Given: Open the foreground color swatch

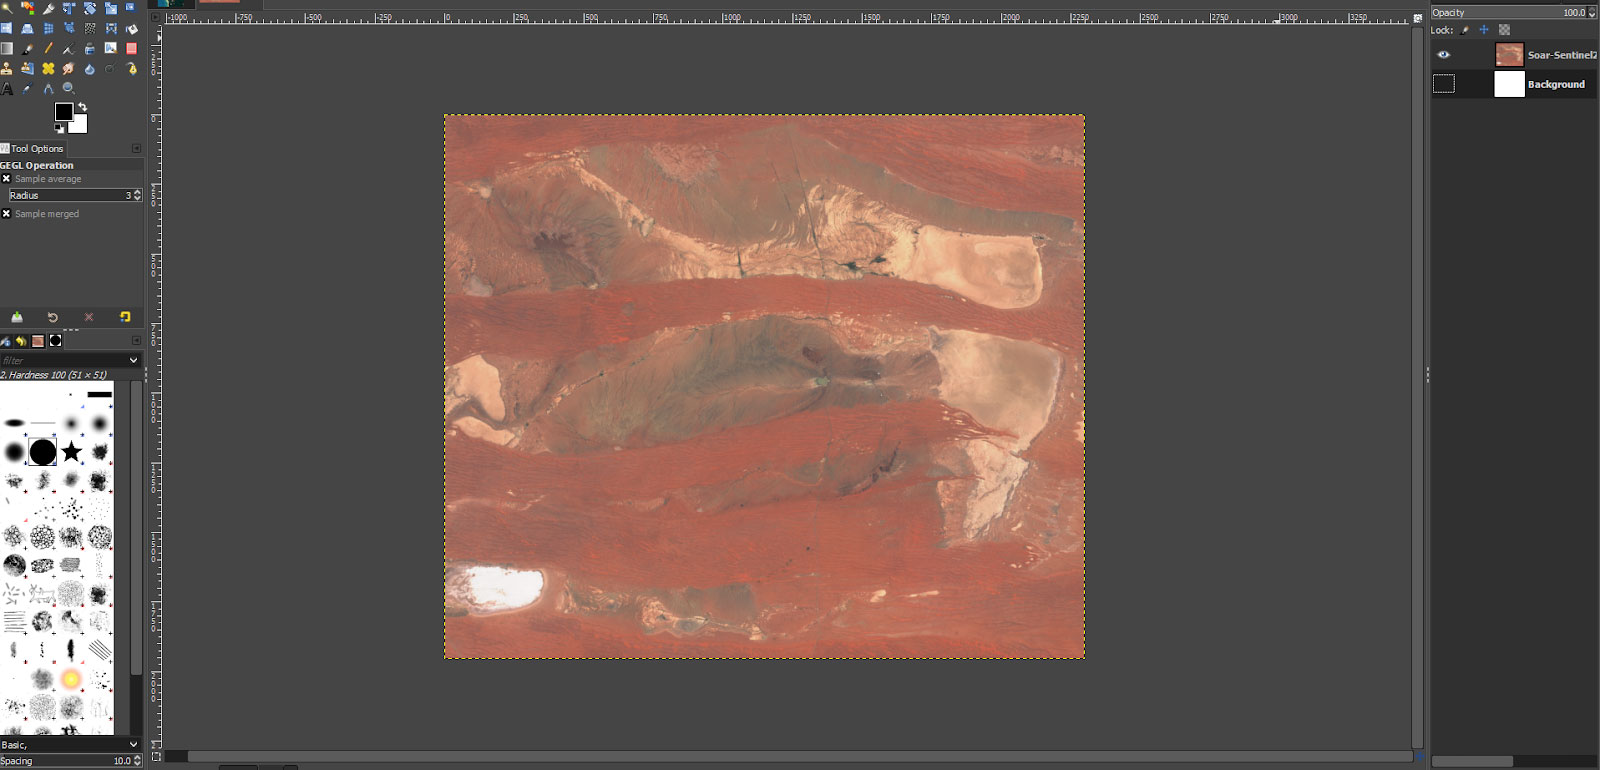Looking at the screenshot, I should point(63,112).
